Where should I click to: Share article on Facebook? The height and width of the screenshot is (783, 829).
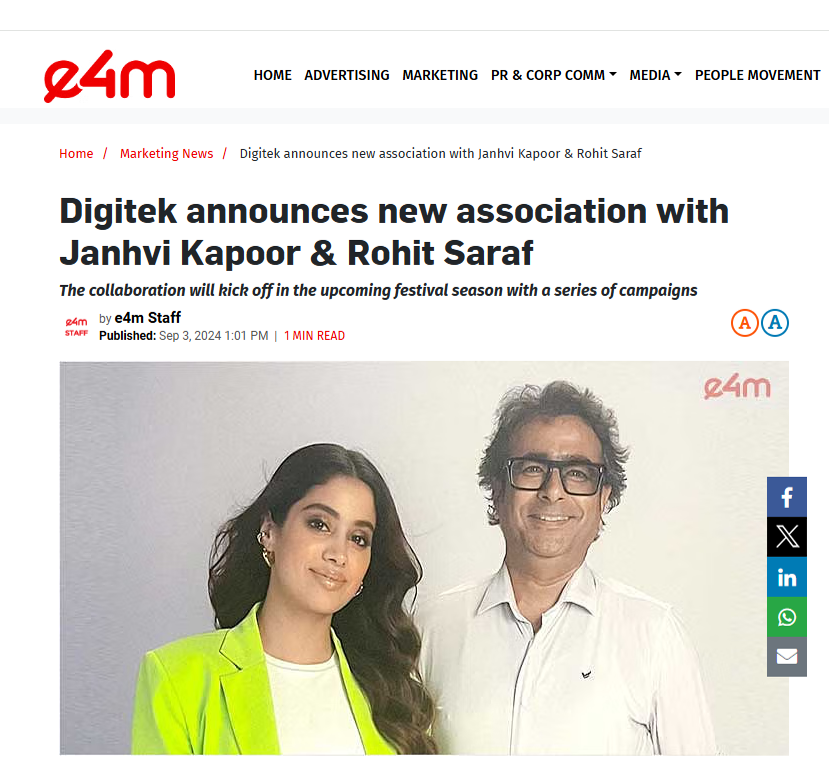coord(787,497)
